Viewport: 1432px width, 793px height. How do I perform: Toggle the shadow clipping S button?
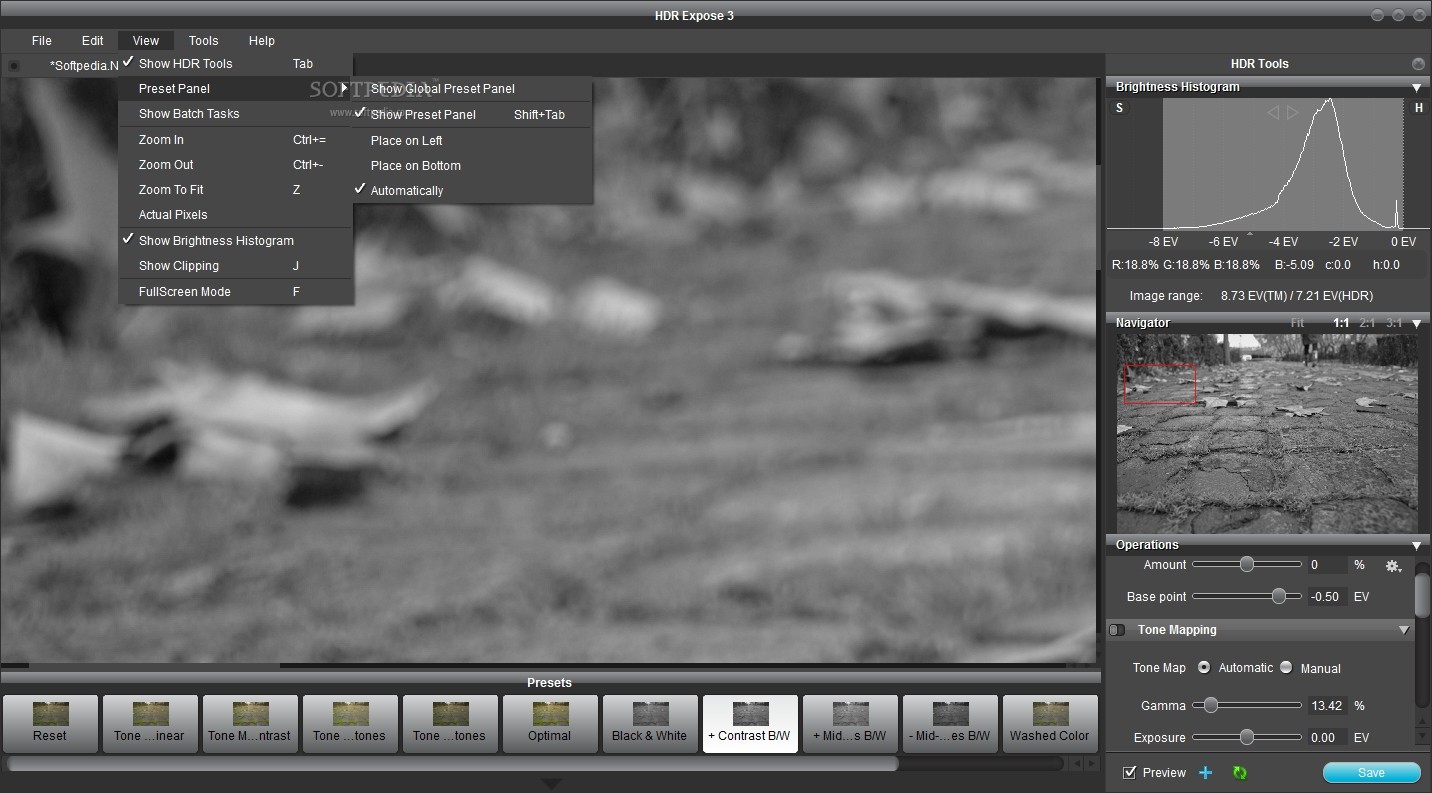[x=1119, y=108]
